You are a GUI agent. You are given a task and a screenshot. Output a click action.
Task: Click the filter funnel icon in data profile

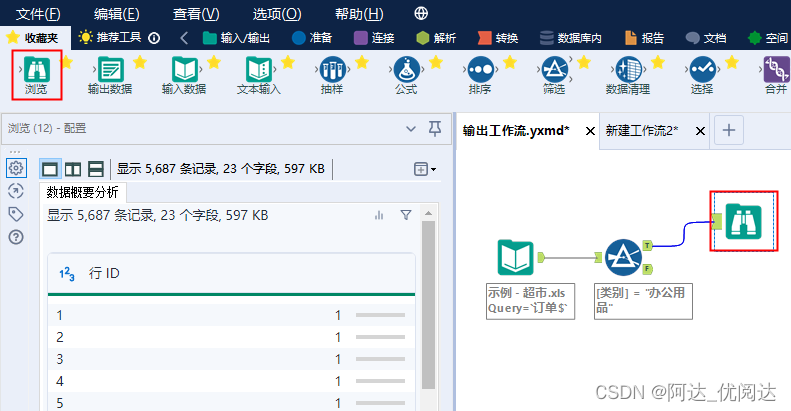tap(406, 215)
